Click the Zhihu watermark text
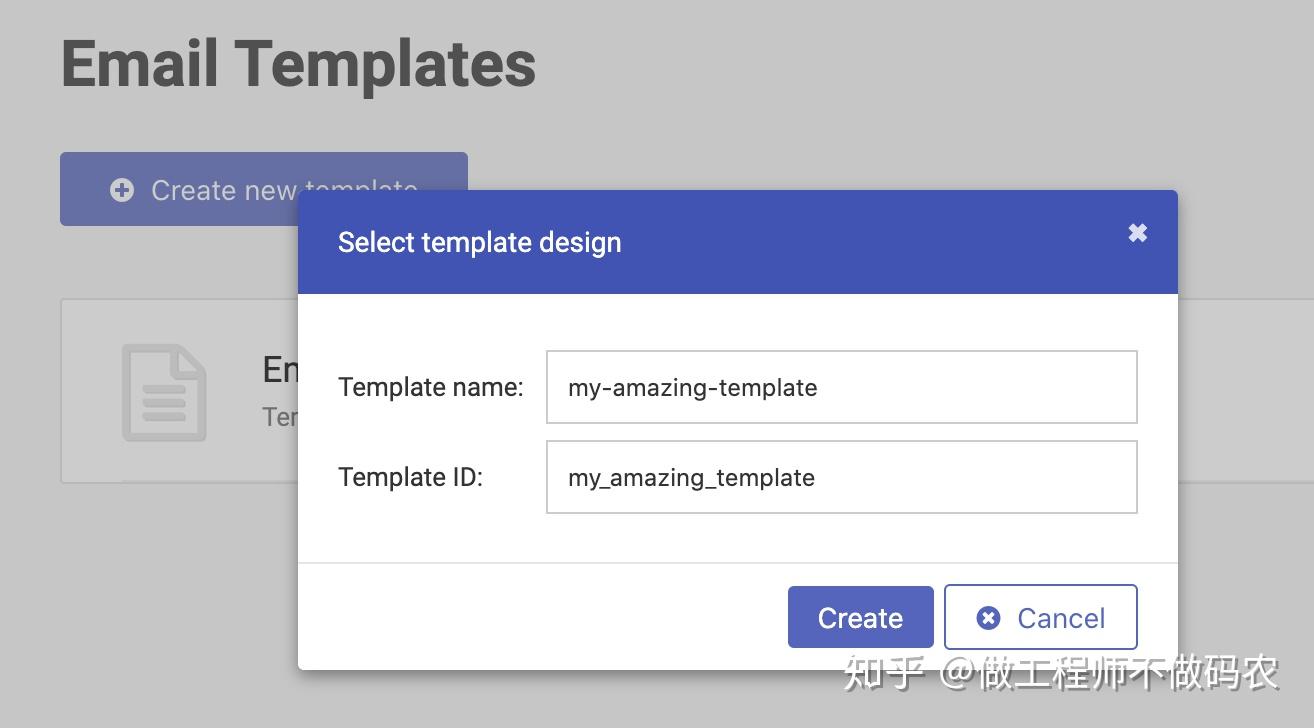The image size is (1314, 728). point(1060,672)
